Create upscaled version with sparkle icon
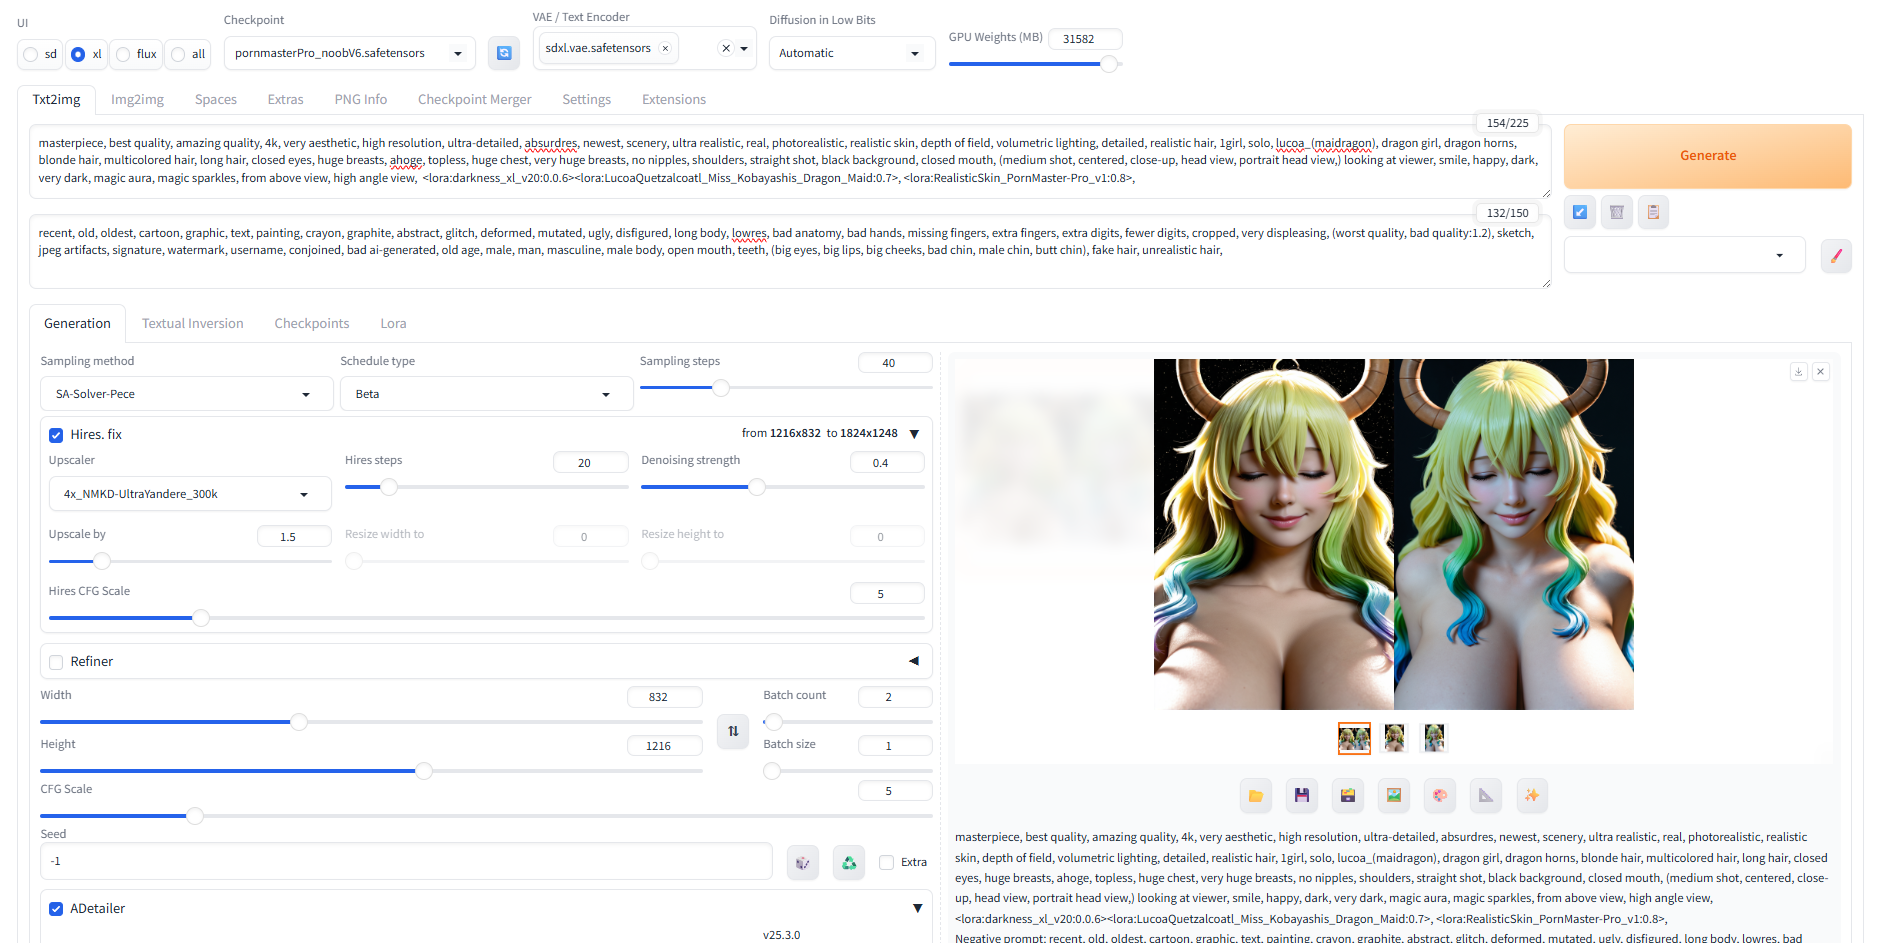The height and width of the screenshot is (943, 1889). tap(1532, 796)
